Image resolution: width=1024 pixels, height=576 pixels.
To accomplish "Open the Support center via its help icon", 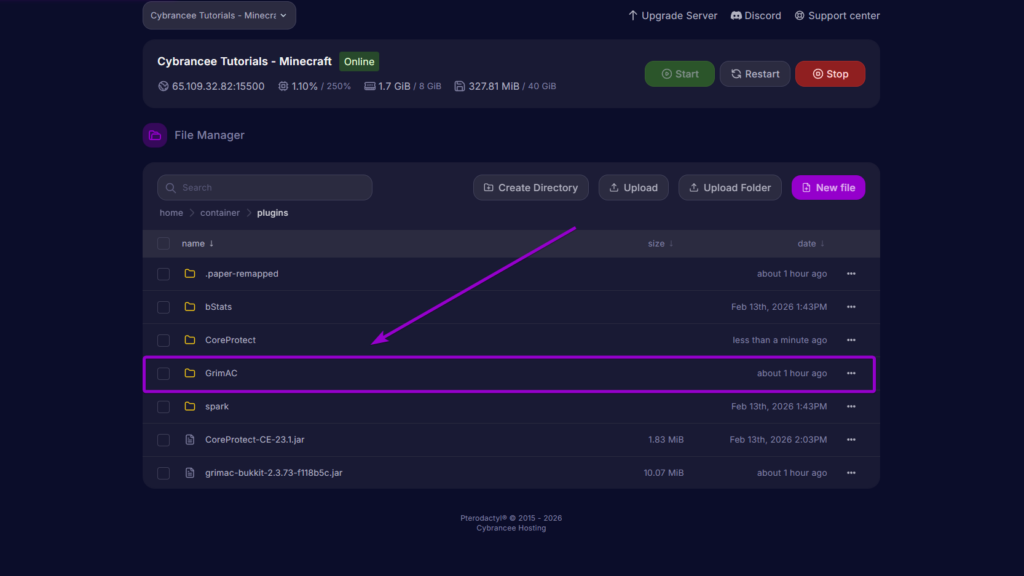I will click(x=799, y=15).
